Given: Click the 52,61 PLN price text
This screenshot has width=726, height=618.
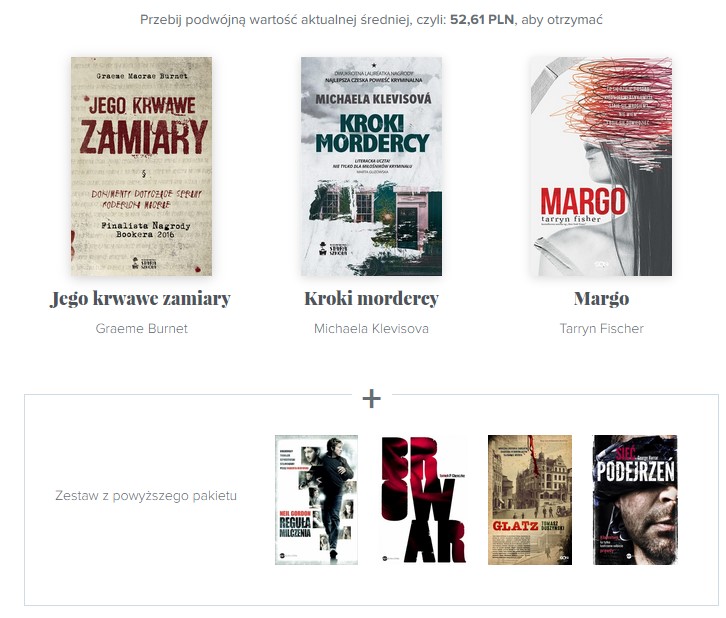Looking at the screenshot, I should coord(482,20).
